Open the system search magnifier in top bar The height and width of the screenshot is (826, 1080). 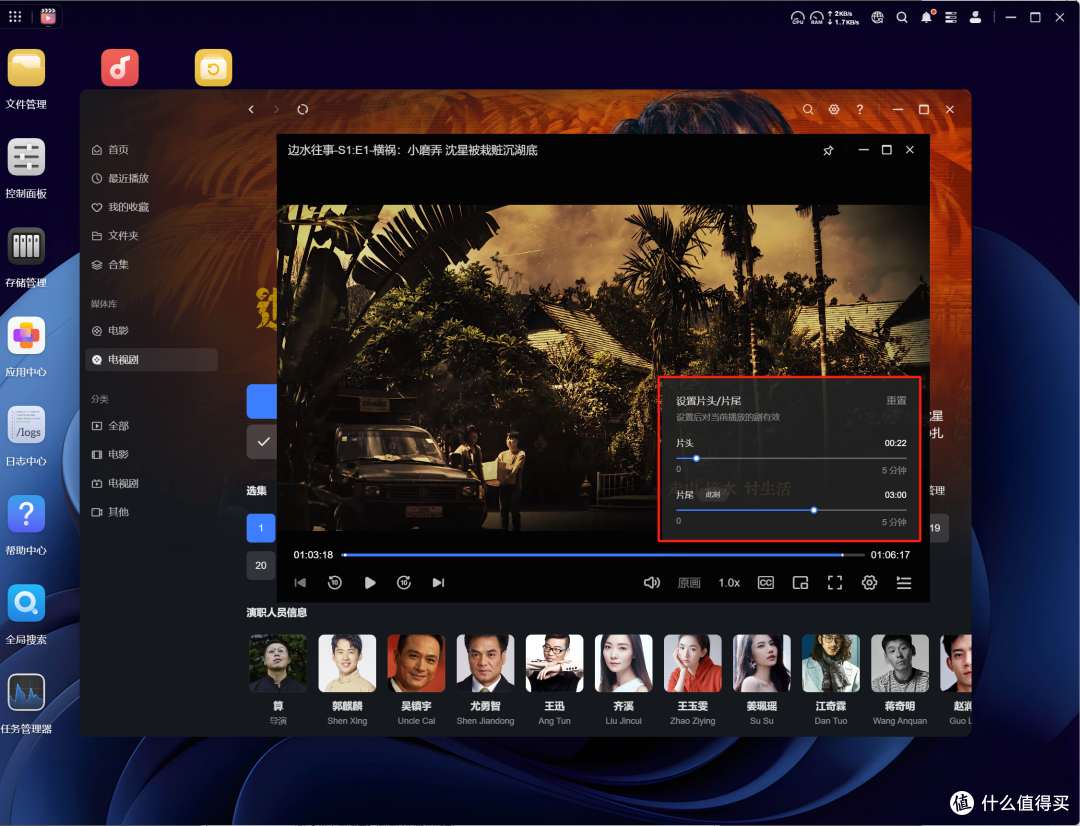pyautogui.click(x=902, y=17)
